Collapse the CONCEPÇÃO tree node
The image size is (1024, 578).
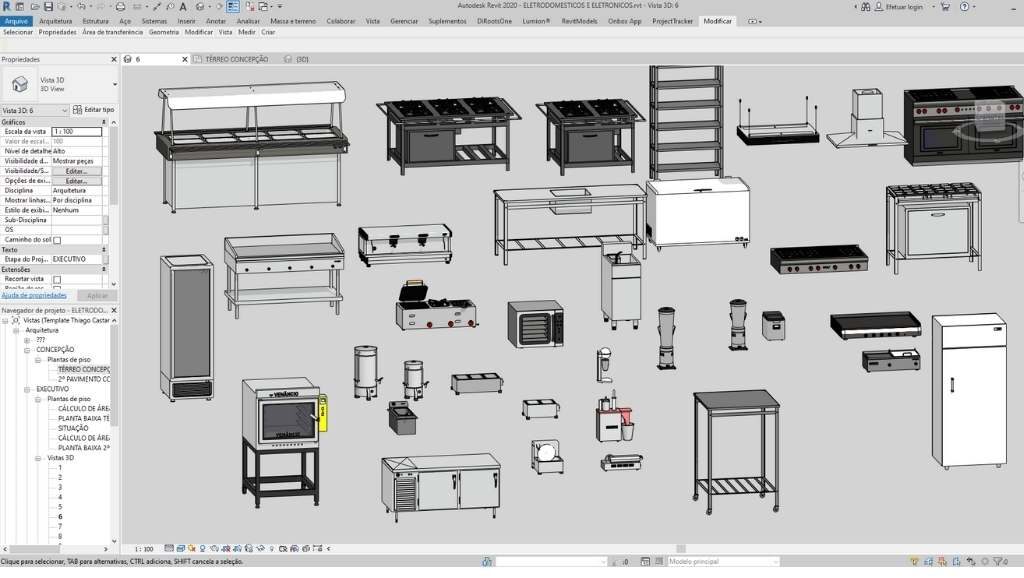(28, 350)
